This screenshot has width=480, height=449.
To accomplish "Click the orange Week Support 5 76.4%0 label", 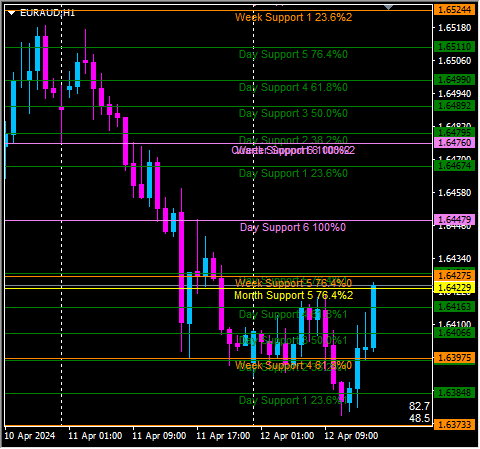I will coord(293,283).
